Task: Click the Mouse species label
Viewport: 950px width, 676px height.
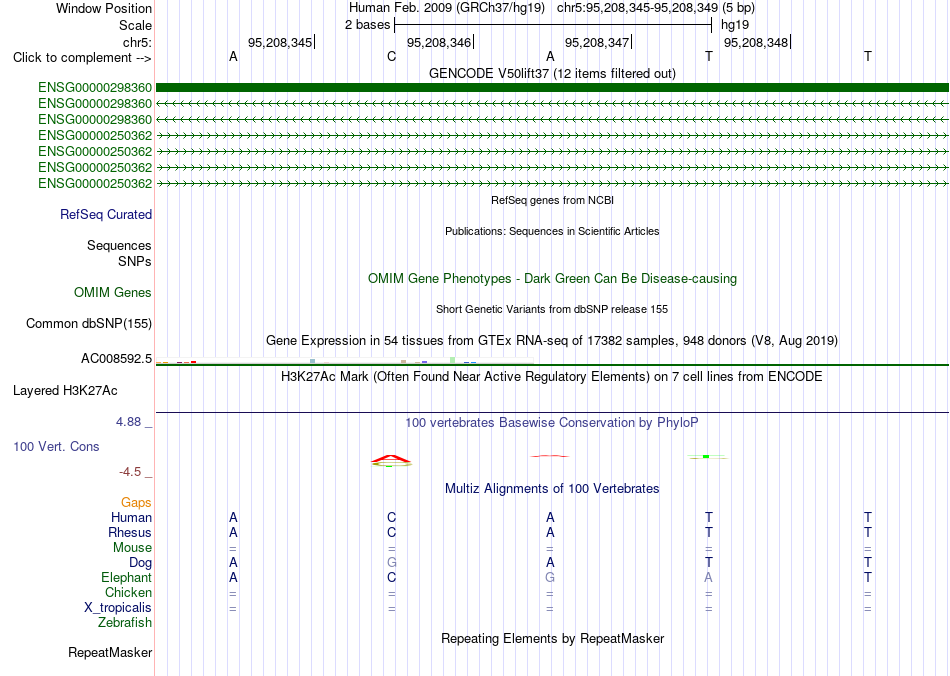Action: (132, 548)
